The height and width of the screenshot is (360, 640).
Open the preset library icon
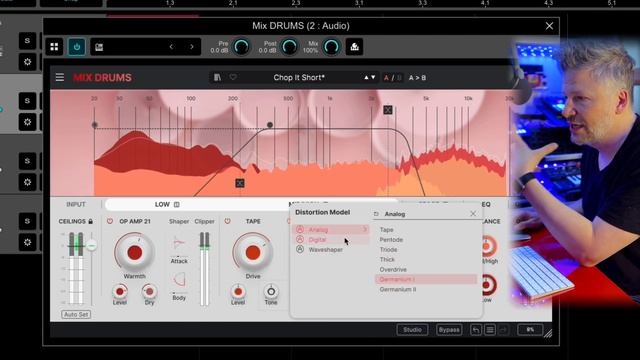[x=217, y=77]
